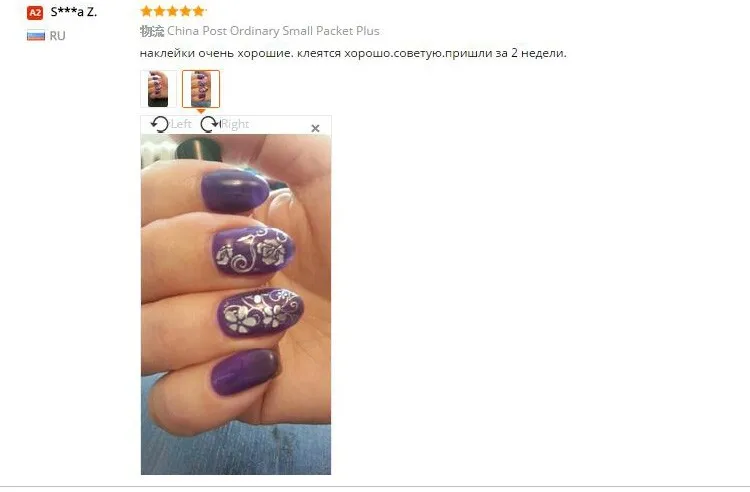This screenshot has height=492, width=750.
Task: Select the third star in the rating
Action: click(173, 11)
